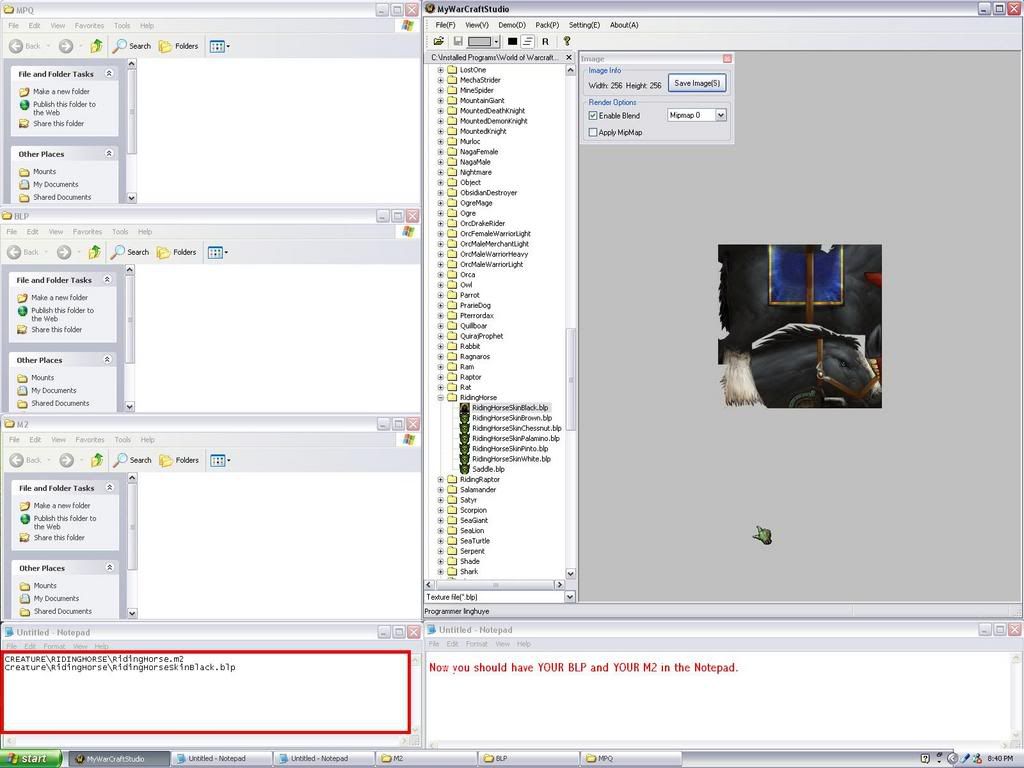Click inside the left Notepad text area

tap(206, 692)
